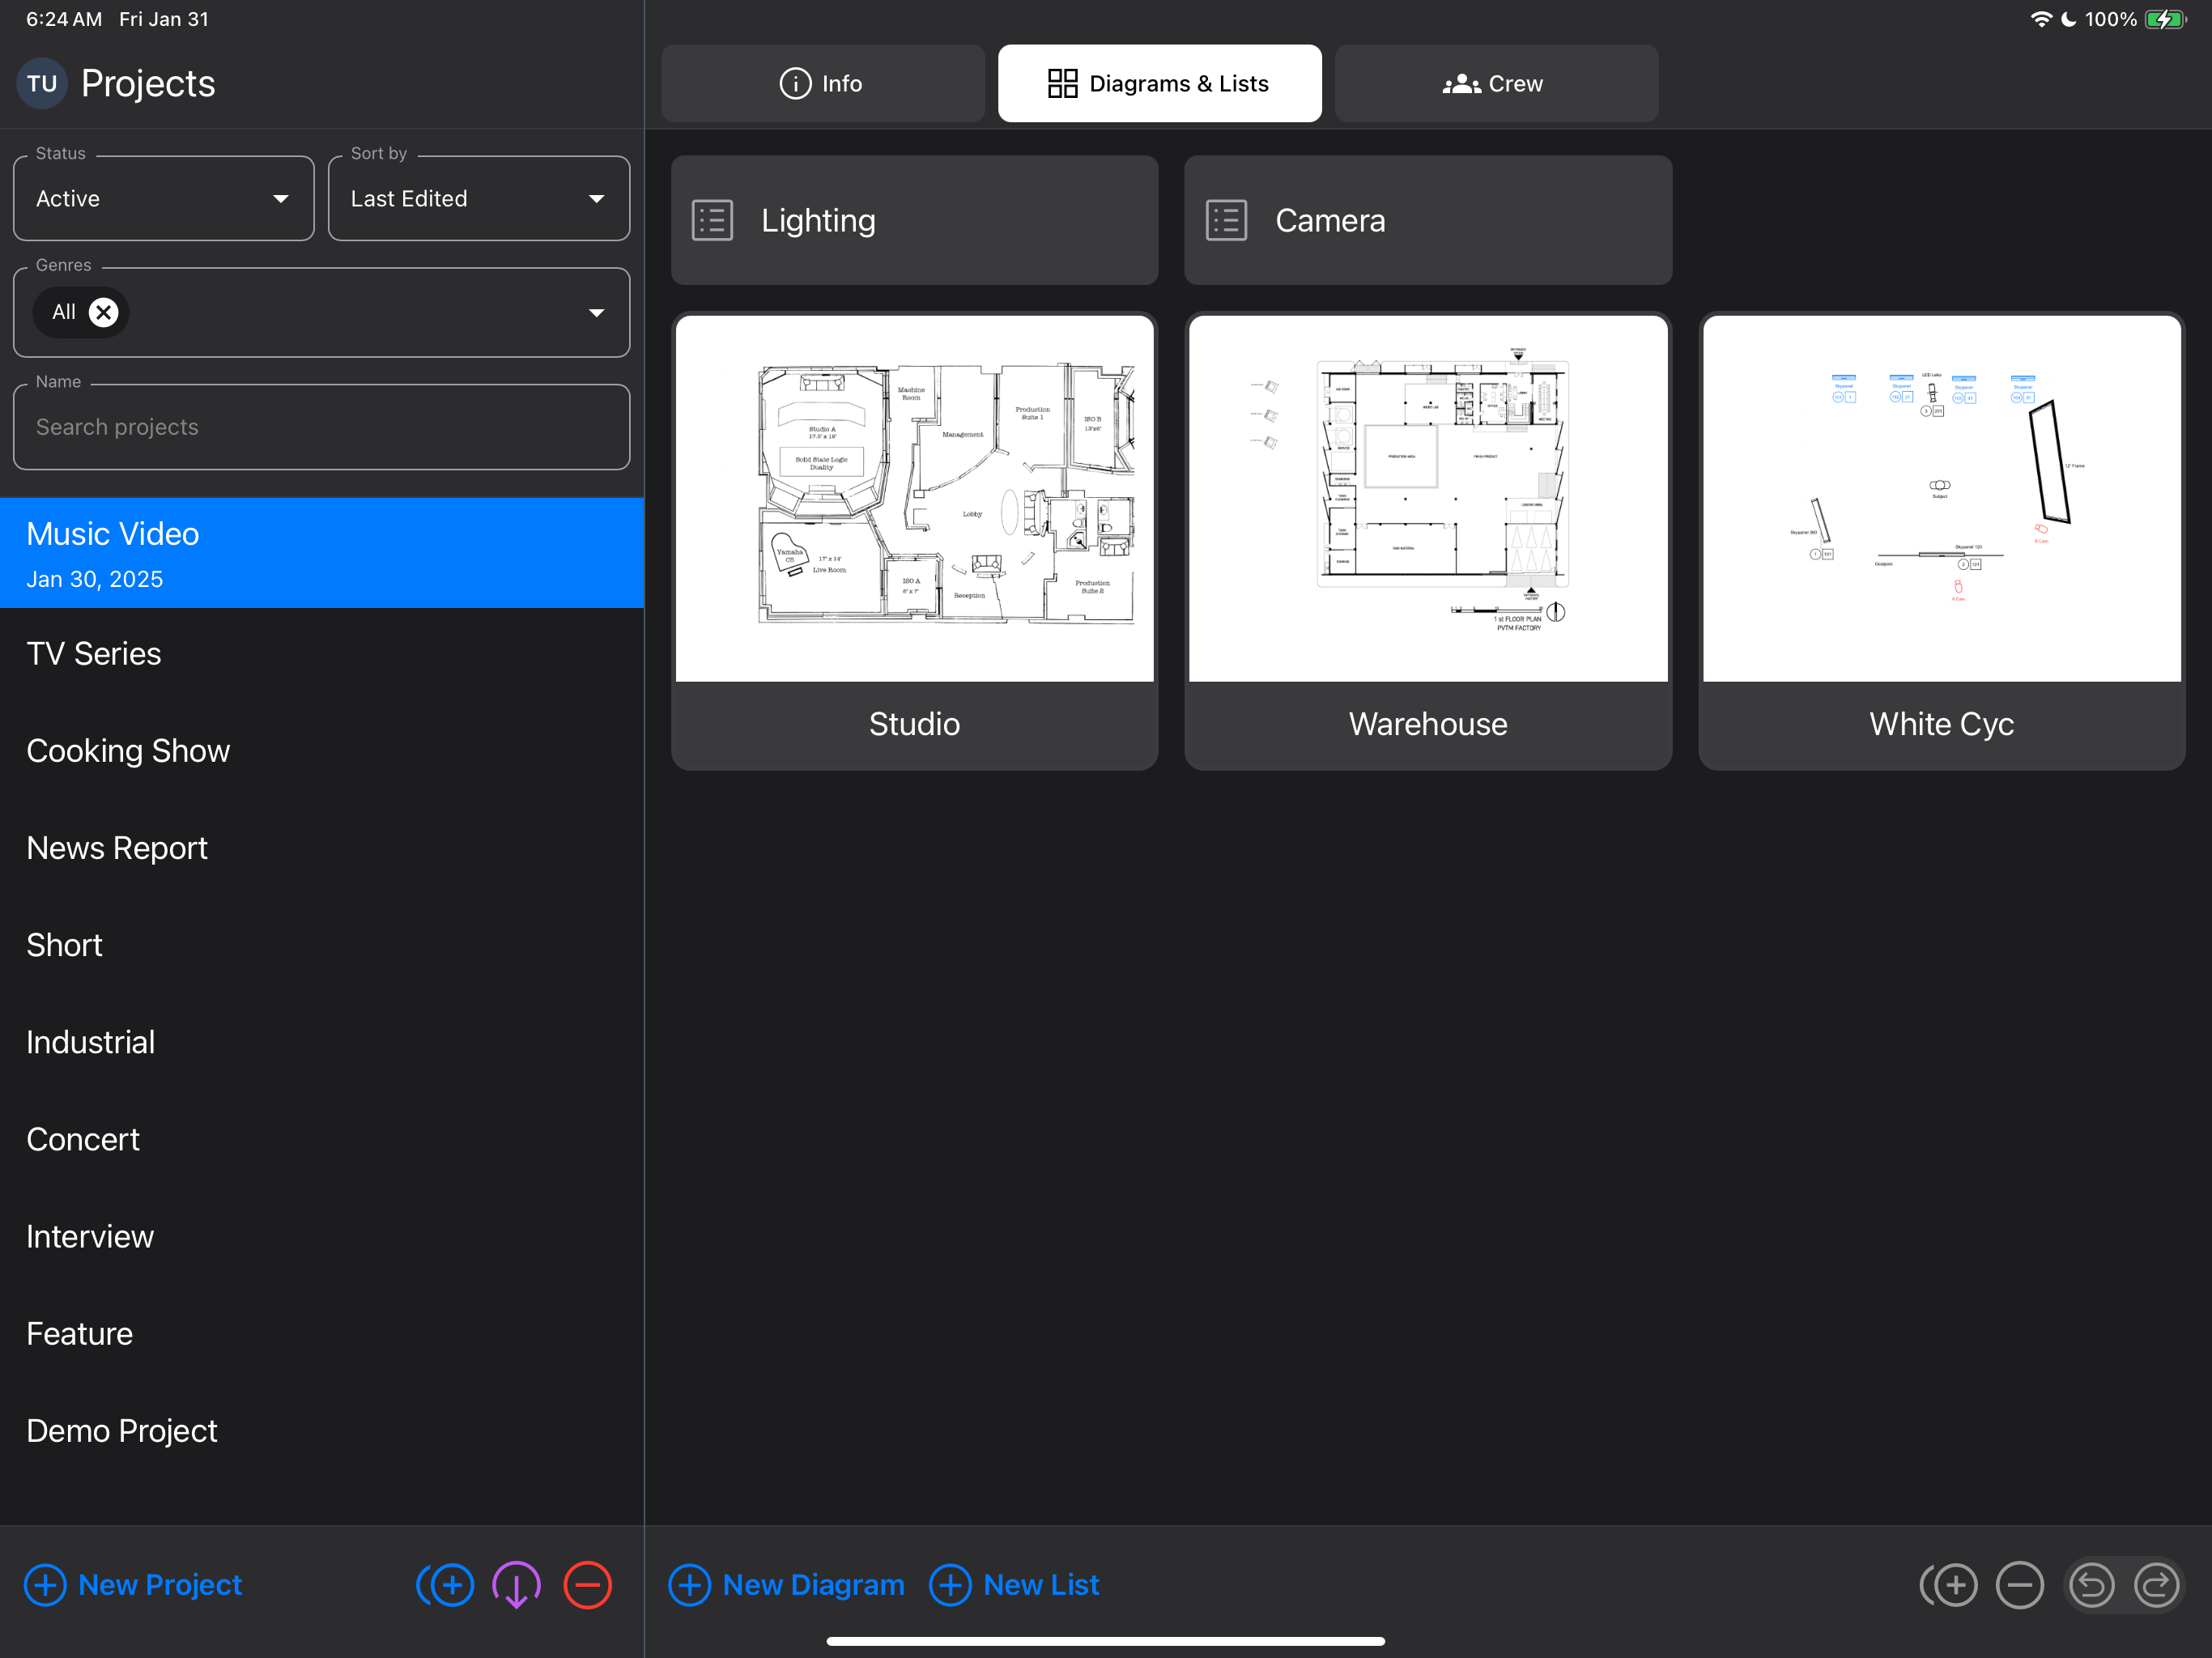The image size is (2212, 1658).
Task: Open the TU user profile avatar
Action: tap(42, 84)
